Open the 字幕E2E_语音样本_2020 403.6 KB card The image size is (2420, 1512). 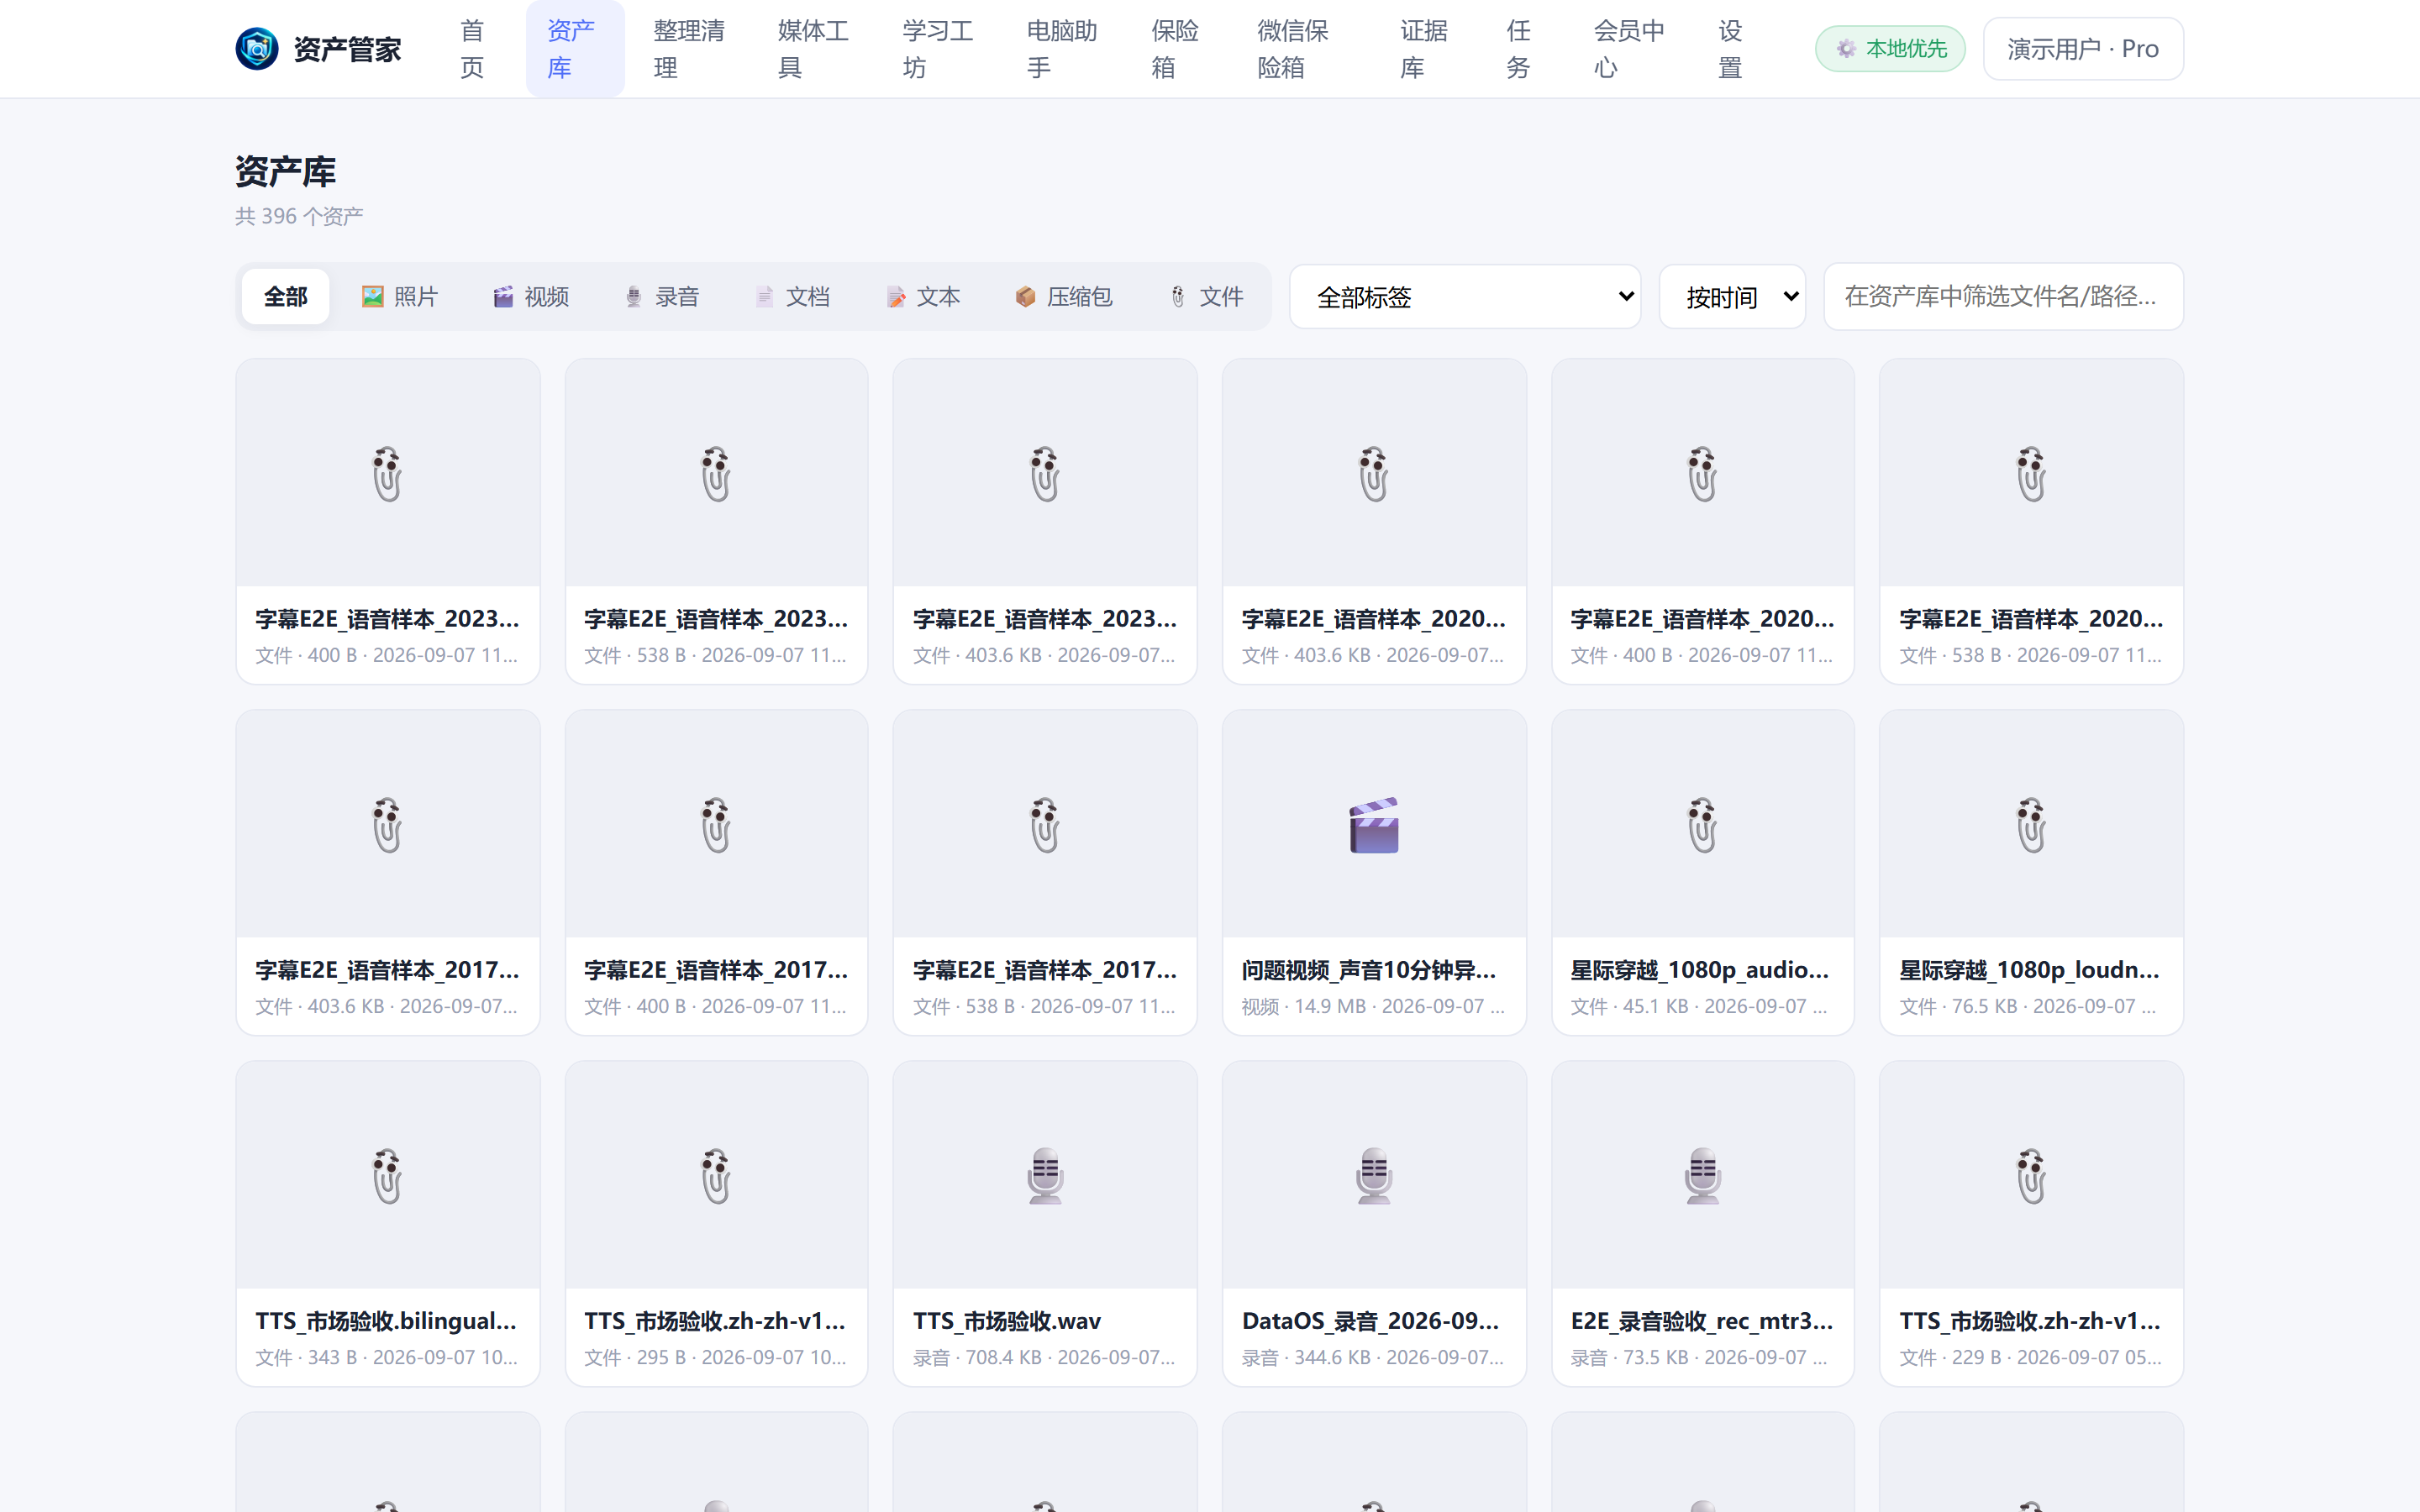(1374, 521)
